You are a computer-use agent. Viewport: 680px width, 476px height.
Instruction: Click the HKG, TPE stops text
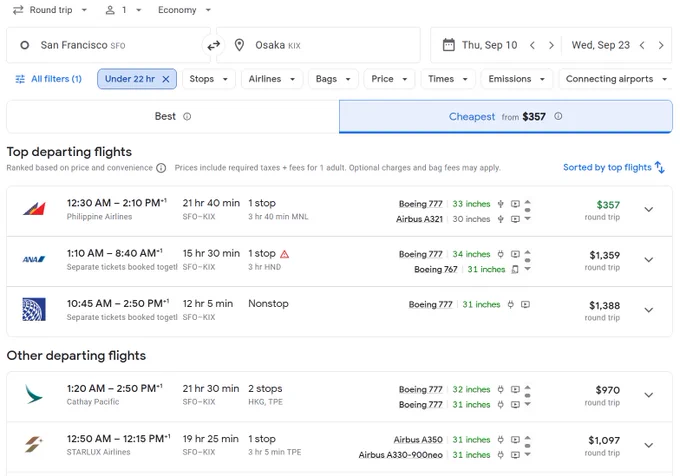265,402
